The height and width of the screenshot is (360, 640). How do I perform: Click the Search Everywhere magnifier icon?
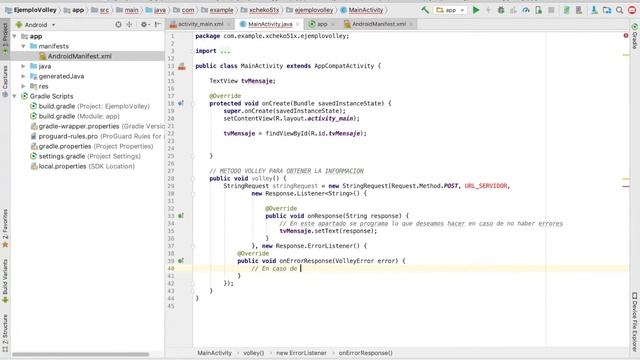pos(620,10)
